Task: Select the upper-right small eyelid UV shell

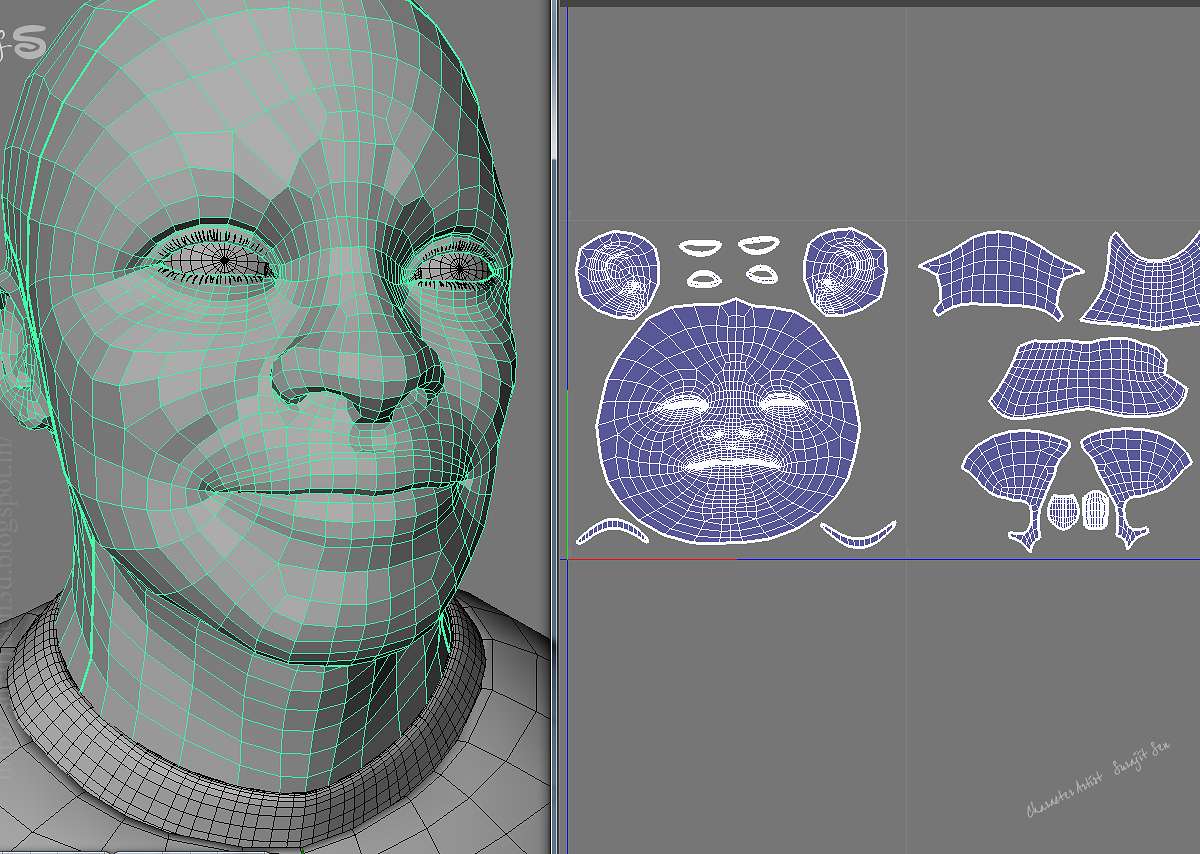Action: [758, 243]
